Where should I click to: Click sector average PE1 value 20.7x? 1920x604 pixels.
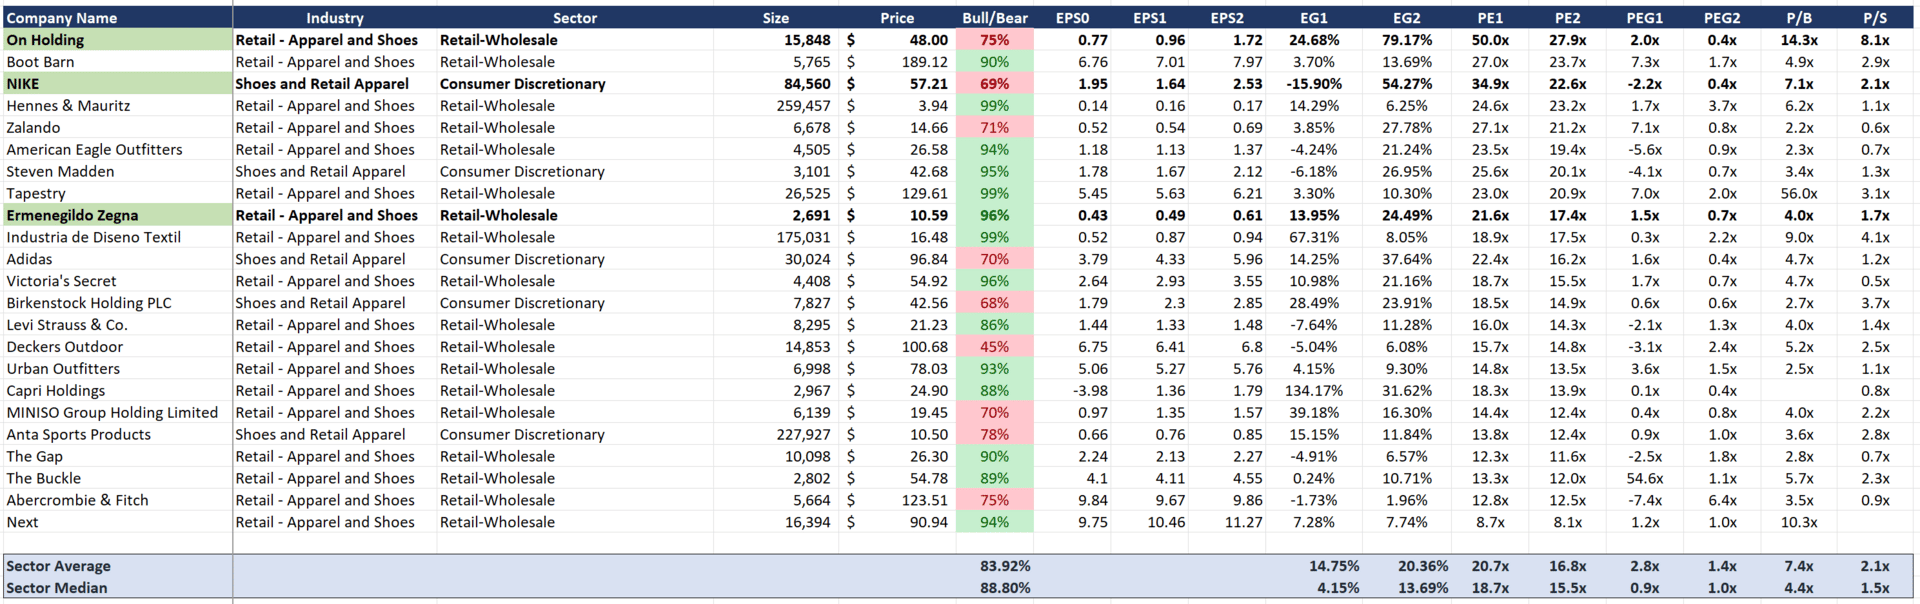tap(1490, 566)
